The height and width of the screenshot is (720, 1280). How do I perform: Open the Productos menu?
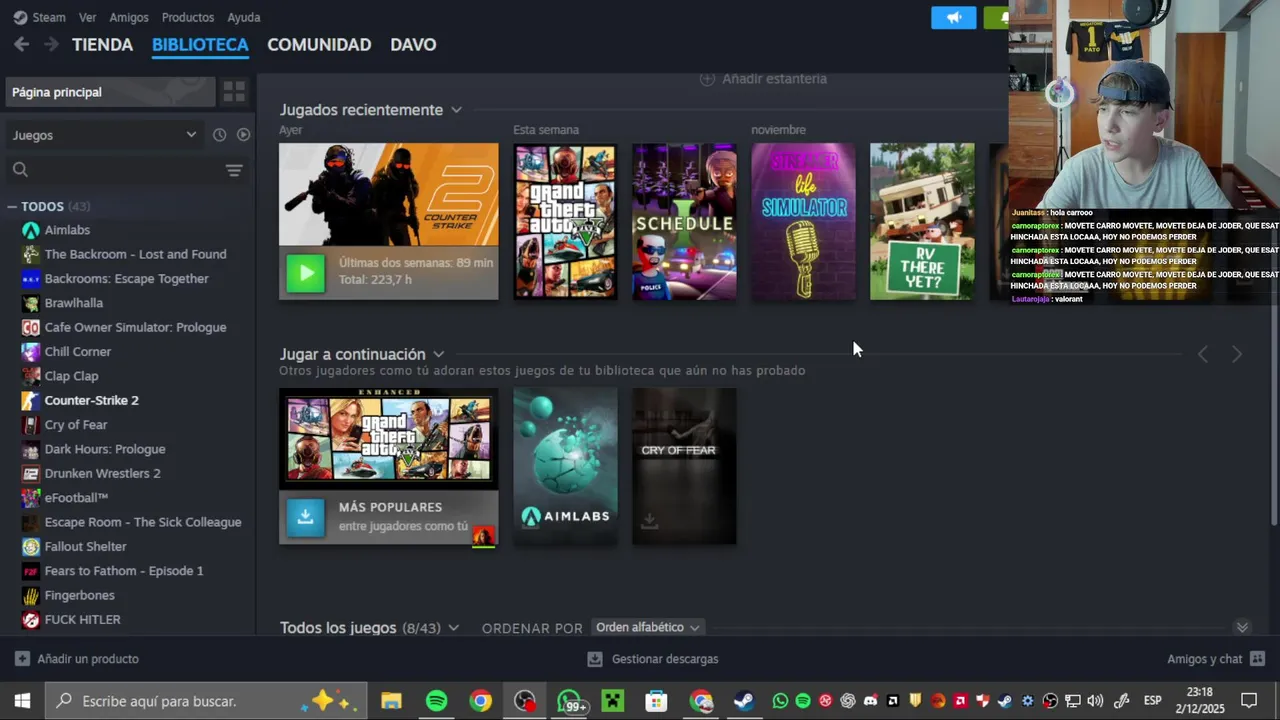click(188, 17)
